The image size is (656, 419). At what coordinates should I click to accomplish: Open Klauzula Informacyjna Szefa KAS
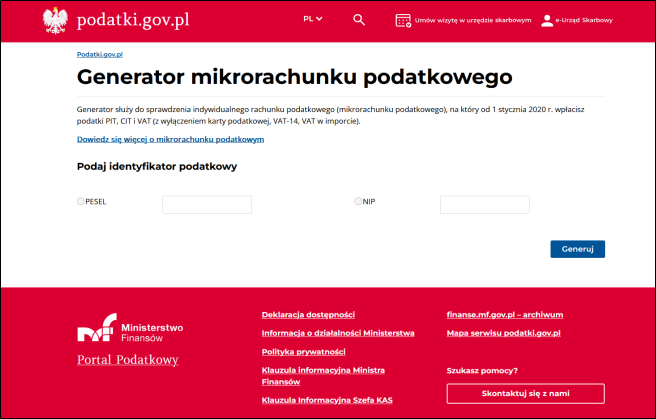tap(327, 400)
